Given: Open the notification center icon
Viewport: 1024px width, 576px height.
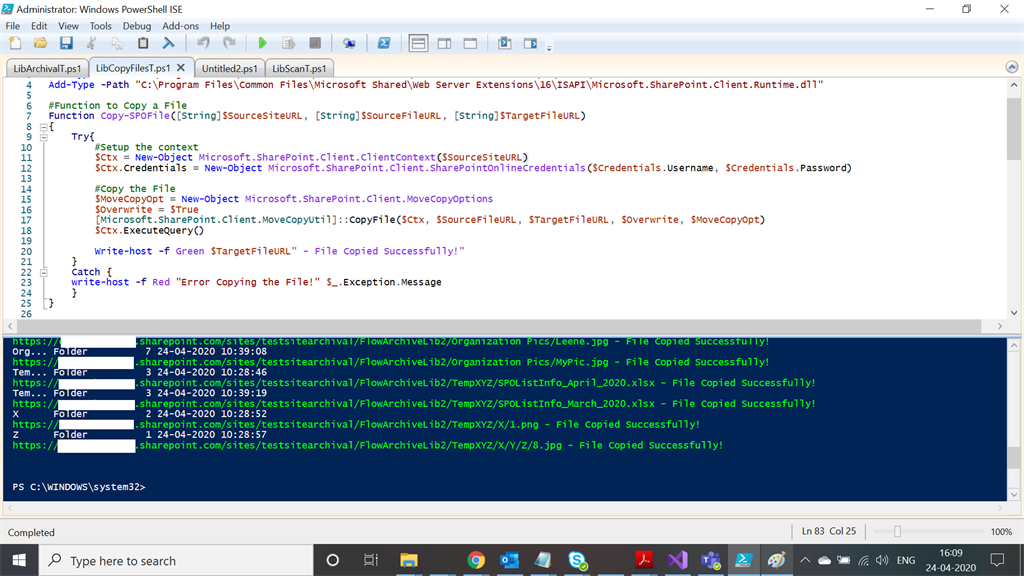Looking at the screenshot, I should (x=997, y=560).
